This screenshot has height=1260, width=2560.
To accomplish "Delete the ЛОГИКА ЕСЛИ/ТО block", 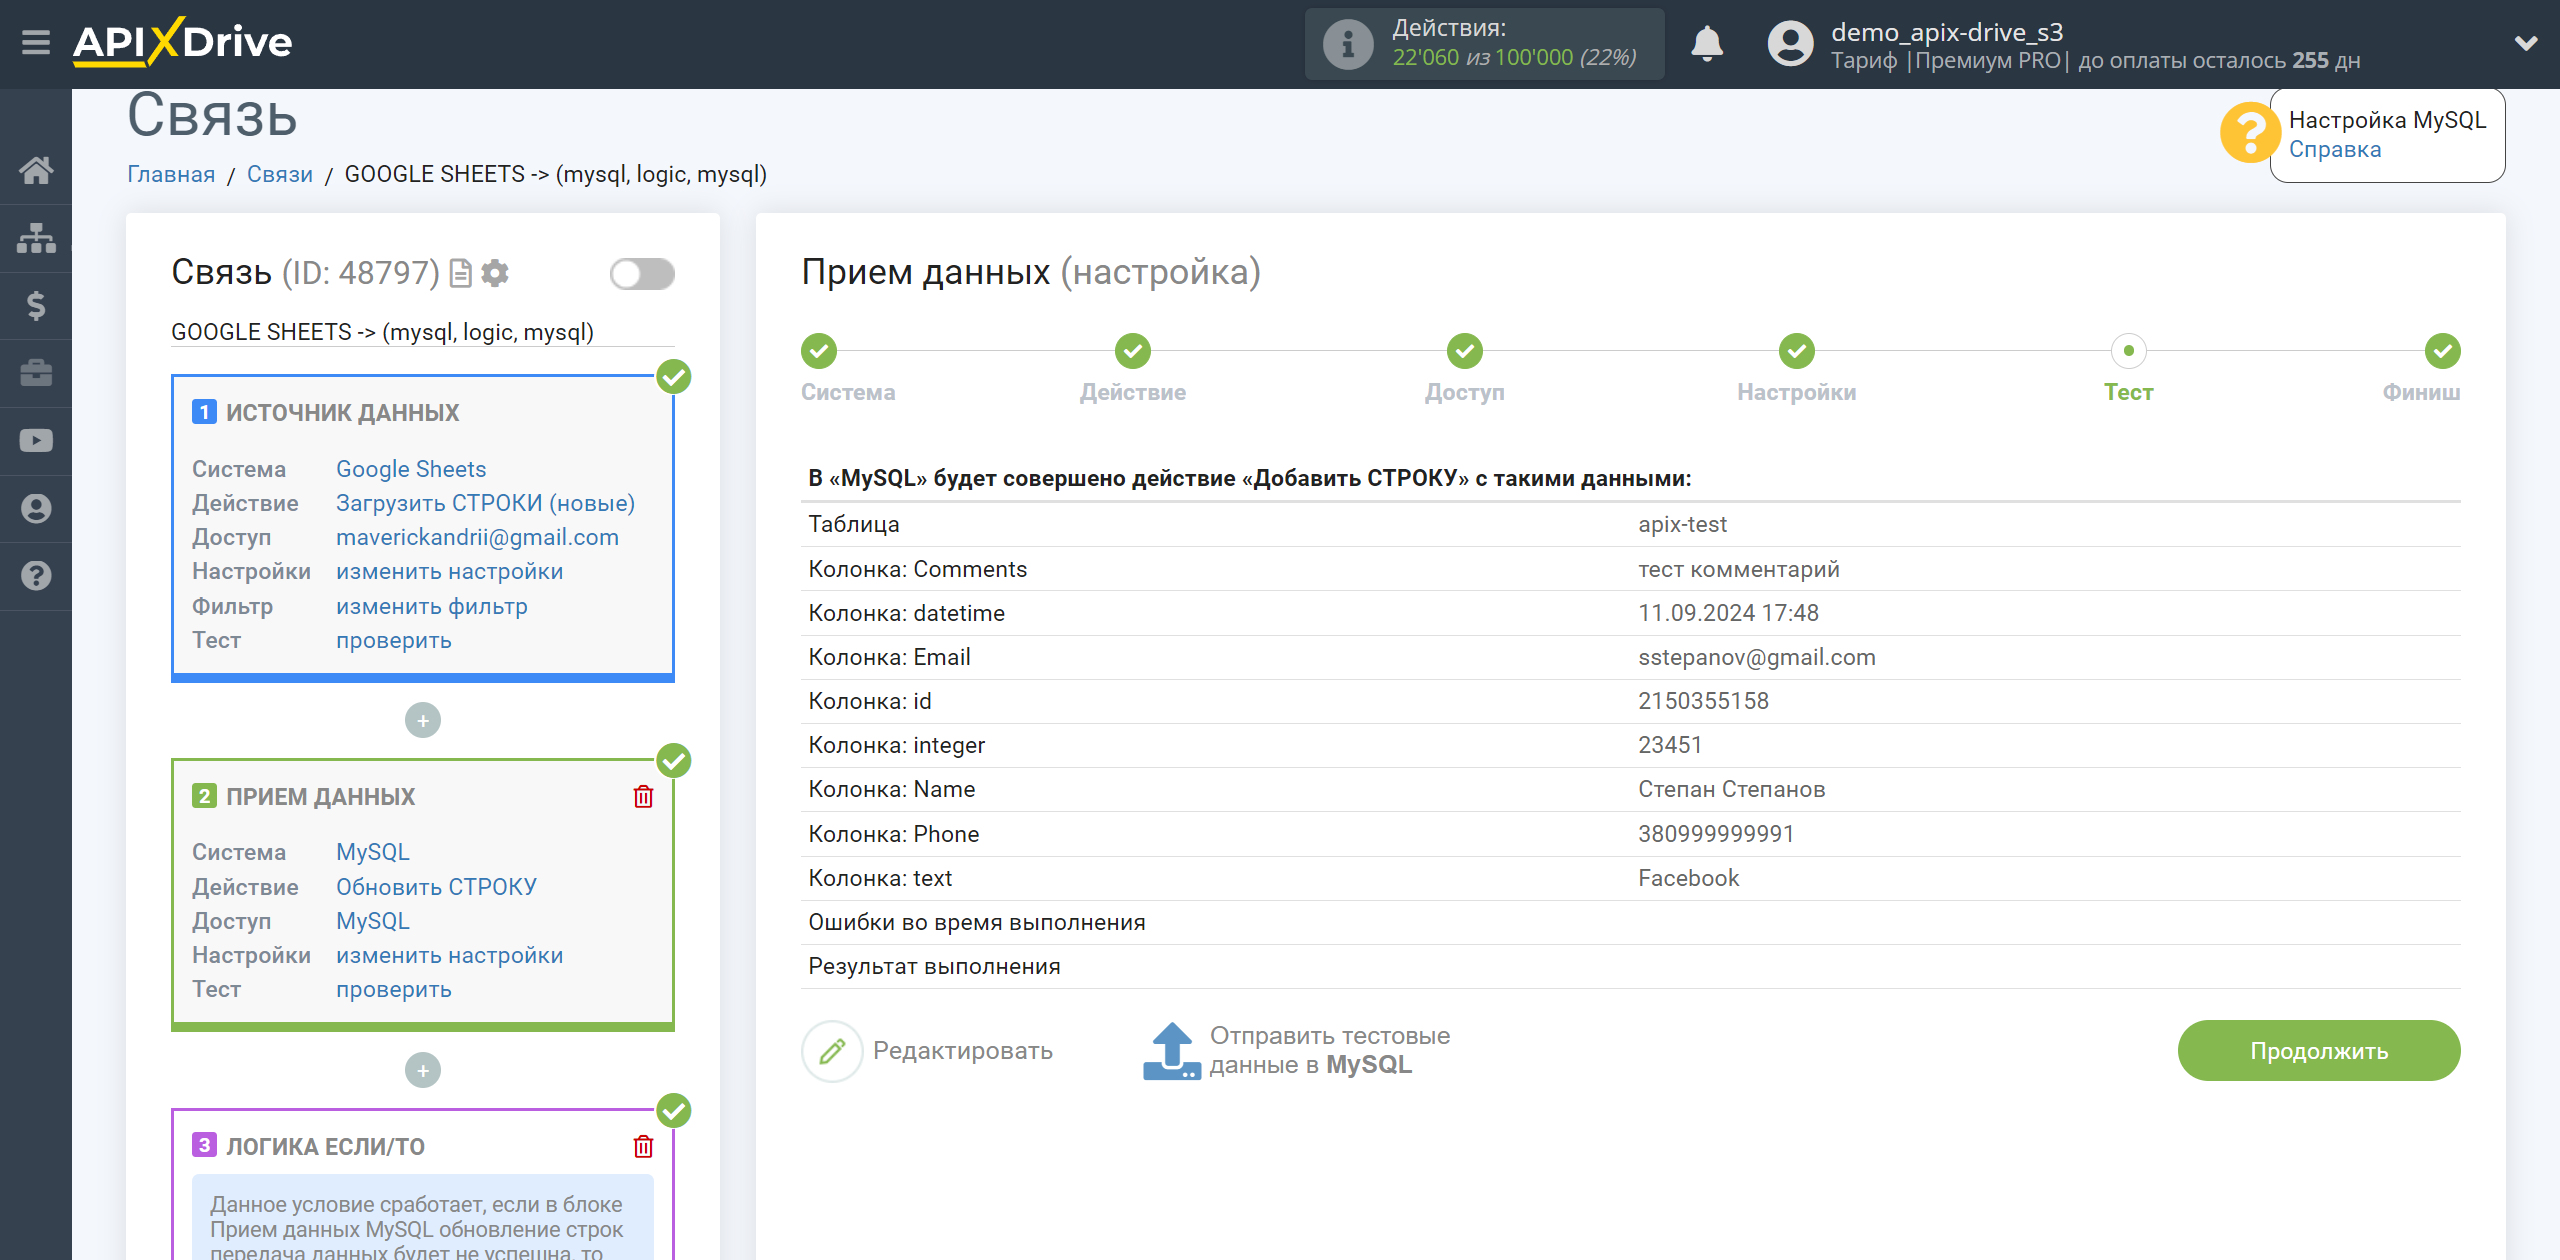I will pyautogui.click(x=643, y=1146).
